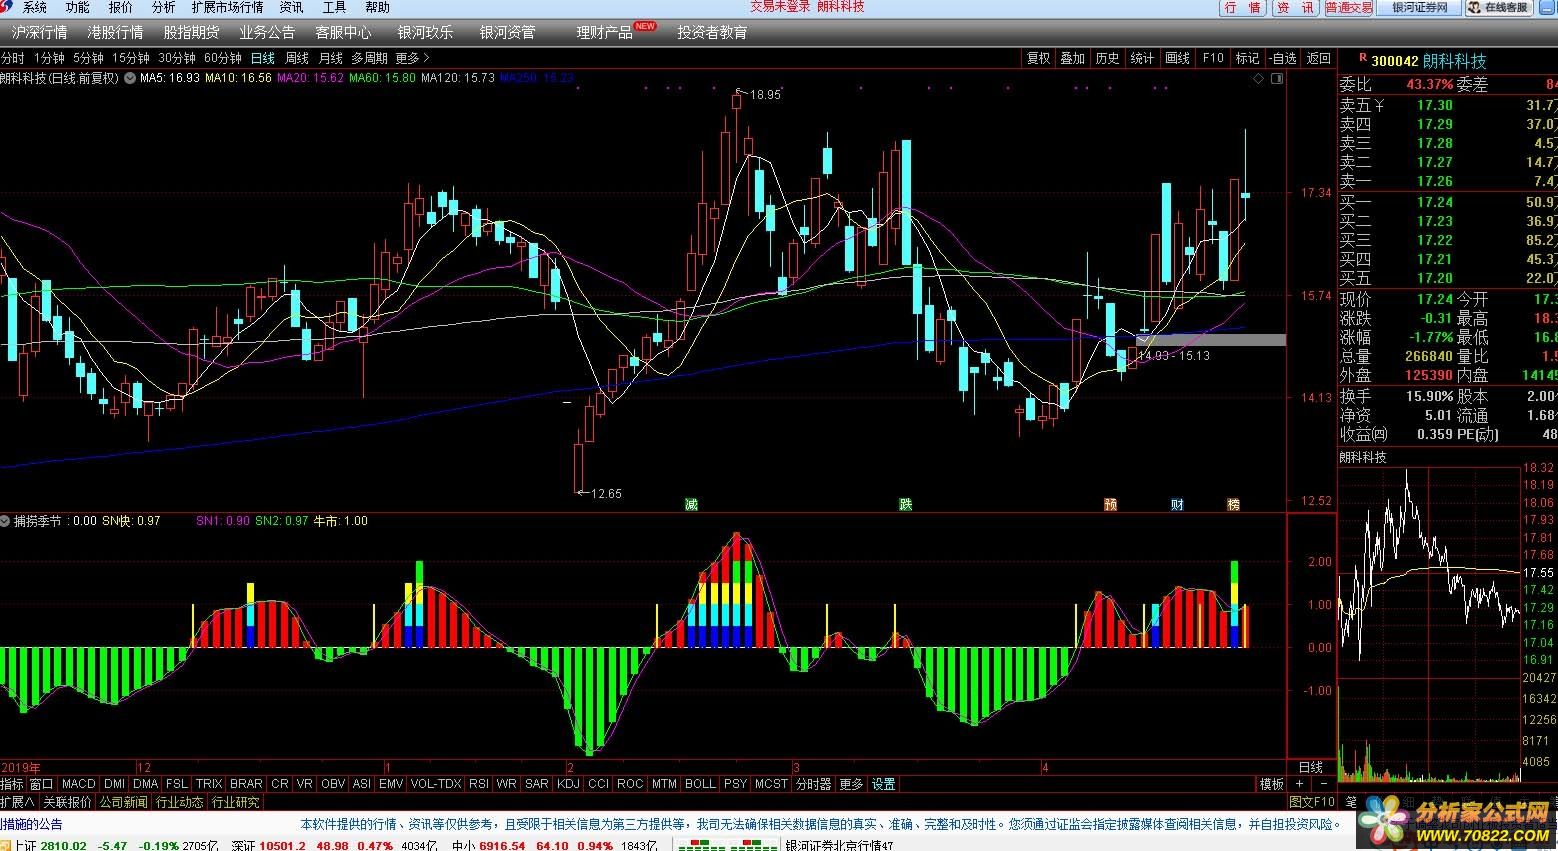This screenshot has height=851, width=1558.
Task: Select the KDJ indicator tab
Action: (570, 784)
